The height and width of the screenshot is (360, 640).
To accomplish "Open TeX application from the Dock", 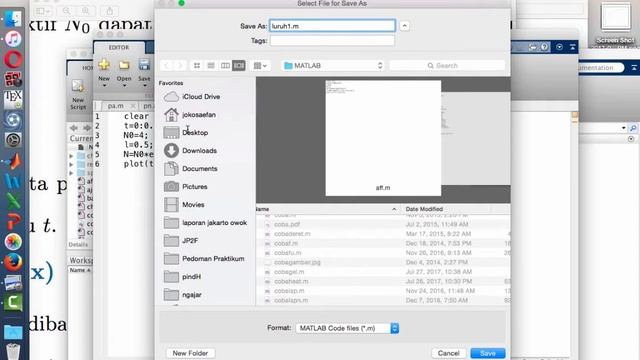I will coord(13,100).
